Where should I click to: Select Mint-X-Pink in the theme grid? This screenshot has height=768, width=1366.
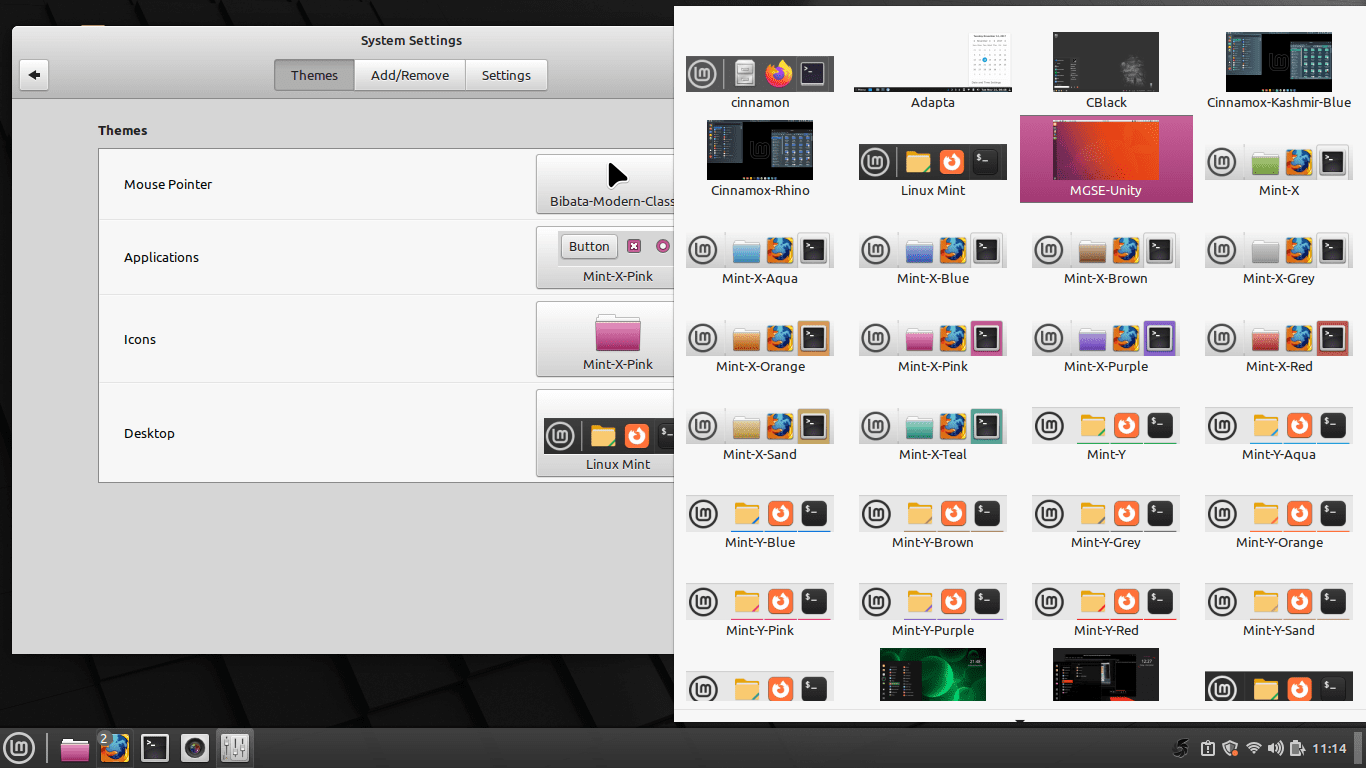(933, 346)
